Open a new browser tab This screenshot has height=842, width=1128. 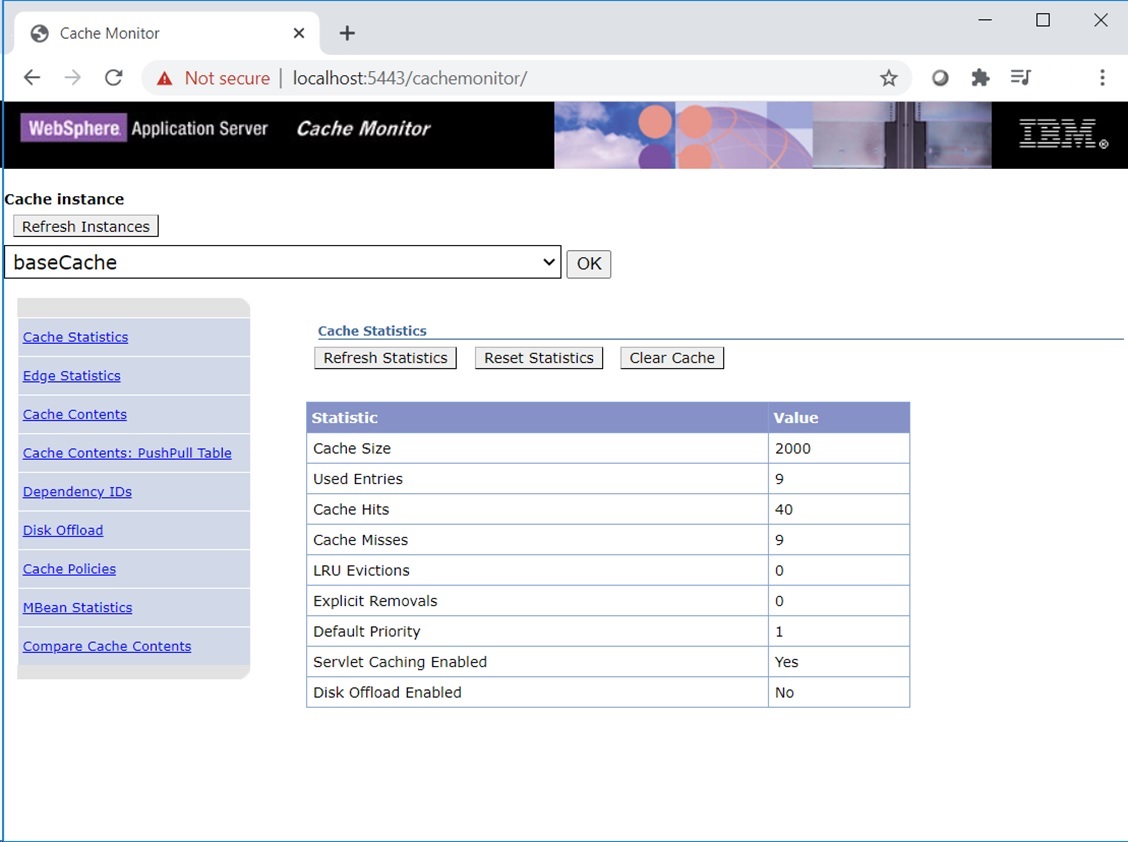point(347,33)
